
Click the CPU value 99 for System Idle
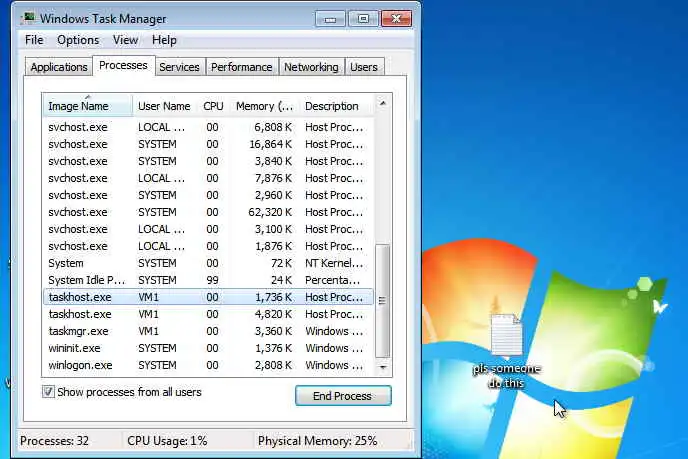(x=212, y=280)
